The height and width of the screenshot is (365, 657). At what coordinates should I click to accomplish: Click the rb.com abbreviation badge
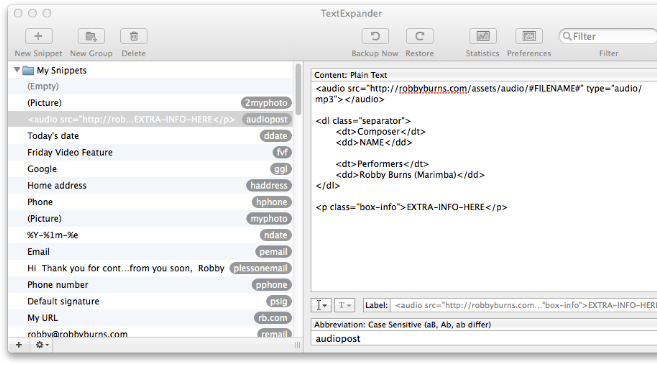[x=273, y=318]
